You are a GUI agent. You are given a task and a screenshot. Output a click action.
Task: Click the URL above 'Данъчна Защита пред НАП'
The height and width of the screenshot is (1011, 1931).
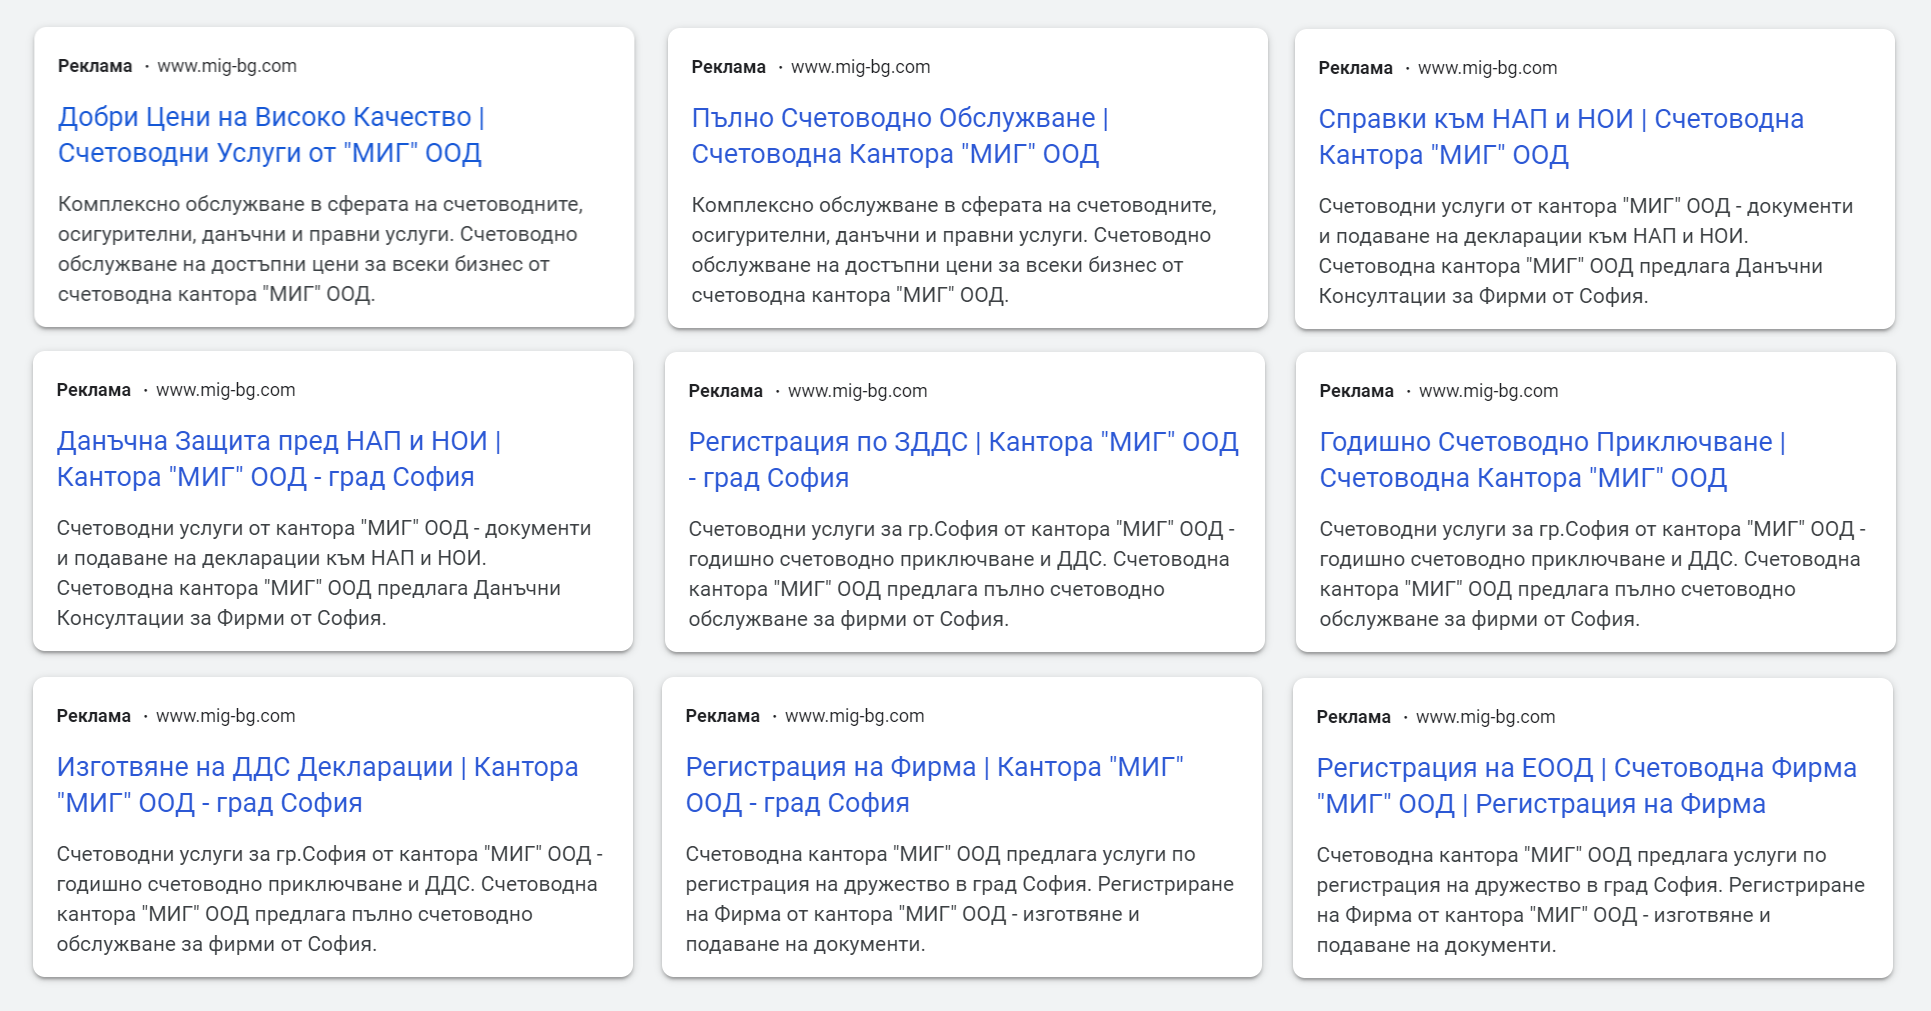[x=226, y=390]
